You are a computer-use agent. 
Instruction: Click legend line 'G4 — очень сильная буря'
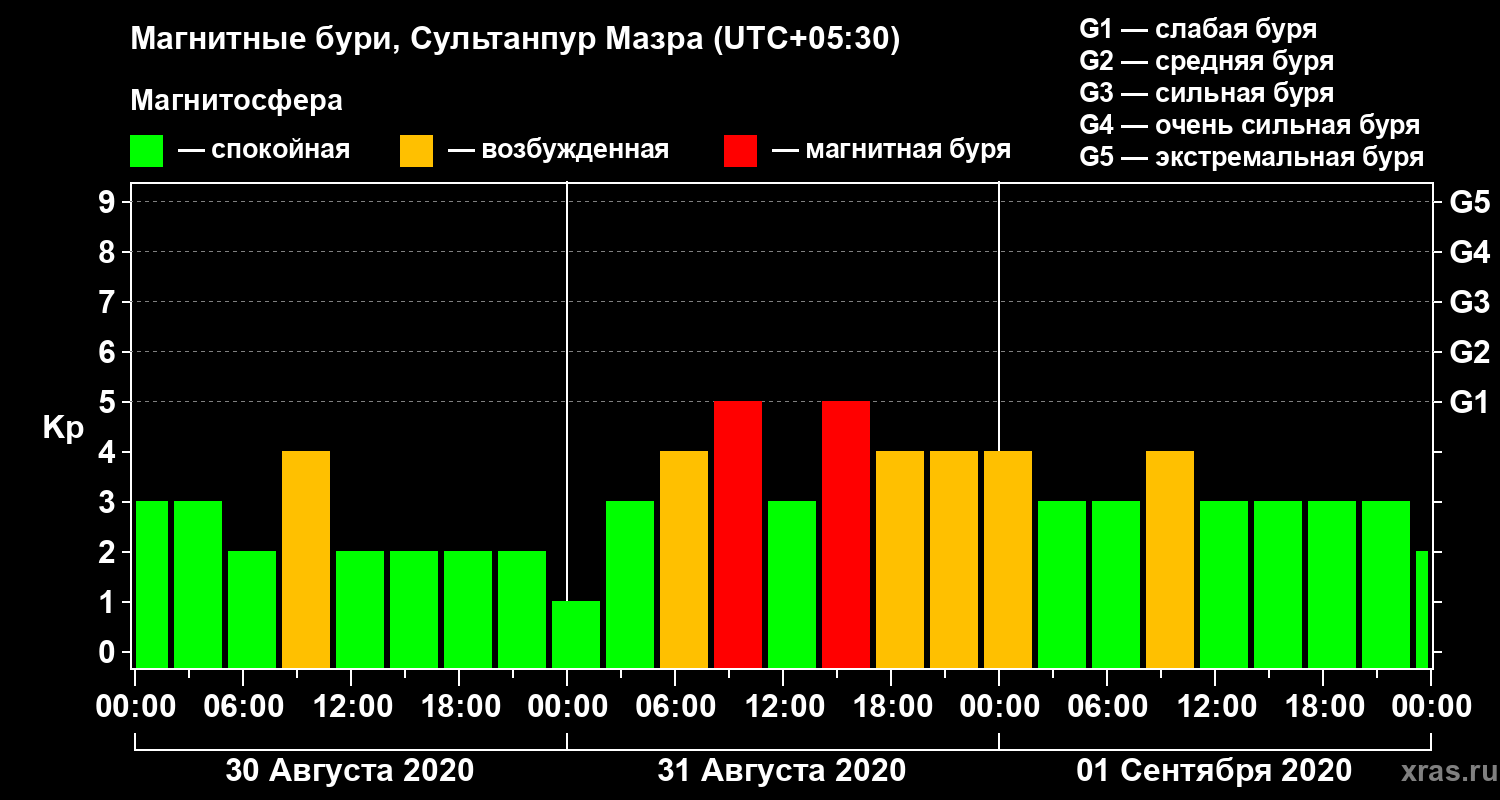point(1250,125)
